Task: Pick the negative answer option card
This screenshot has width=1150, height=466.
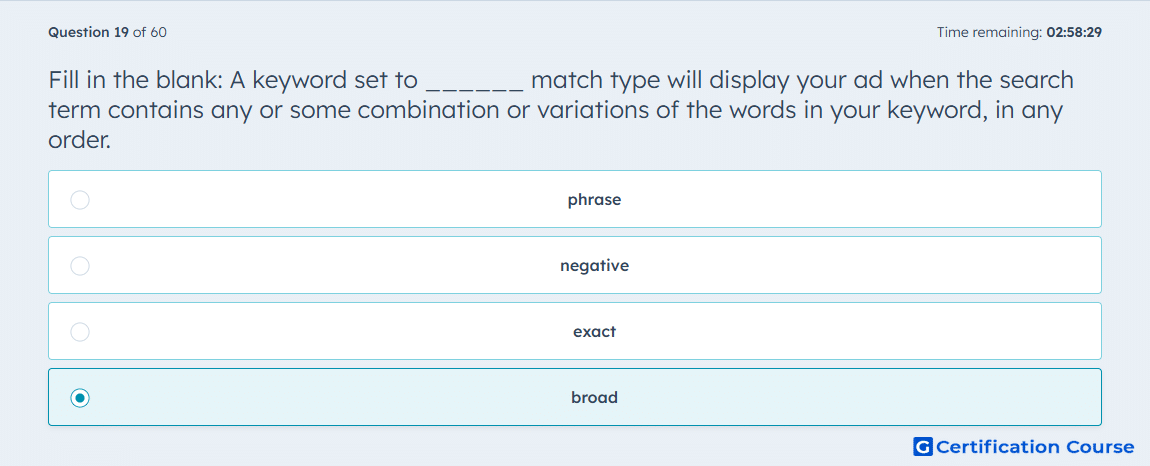Action: click(575, 265)
